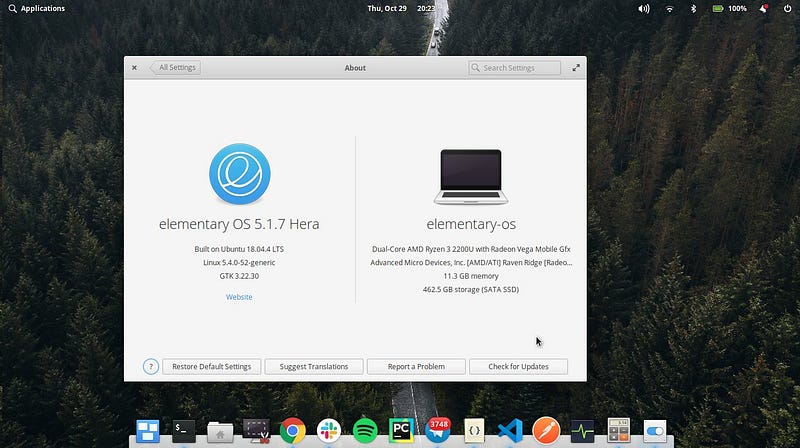Open Spotify from the dock
The height and width of the screenshot is (448, 800).
pyautogui.click(x=365, y=431)
